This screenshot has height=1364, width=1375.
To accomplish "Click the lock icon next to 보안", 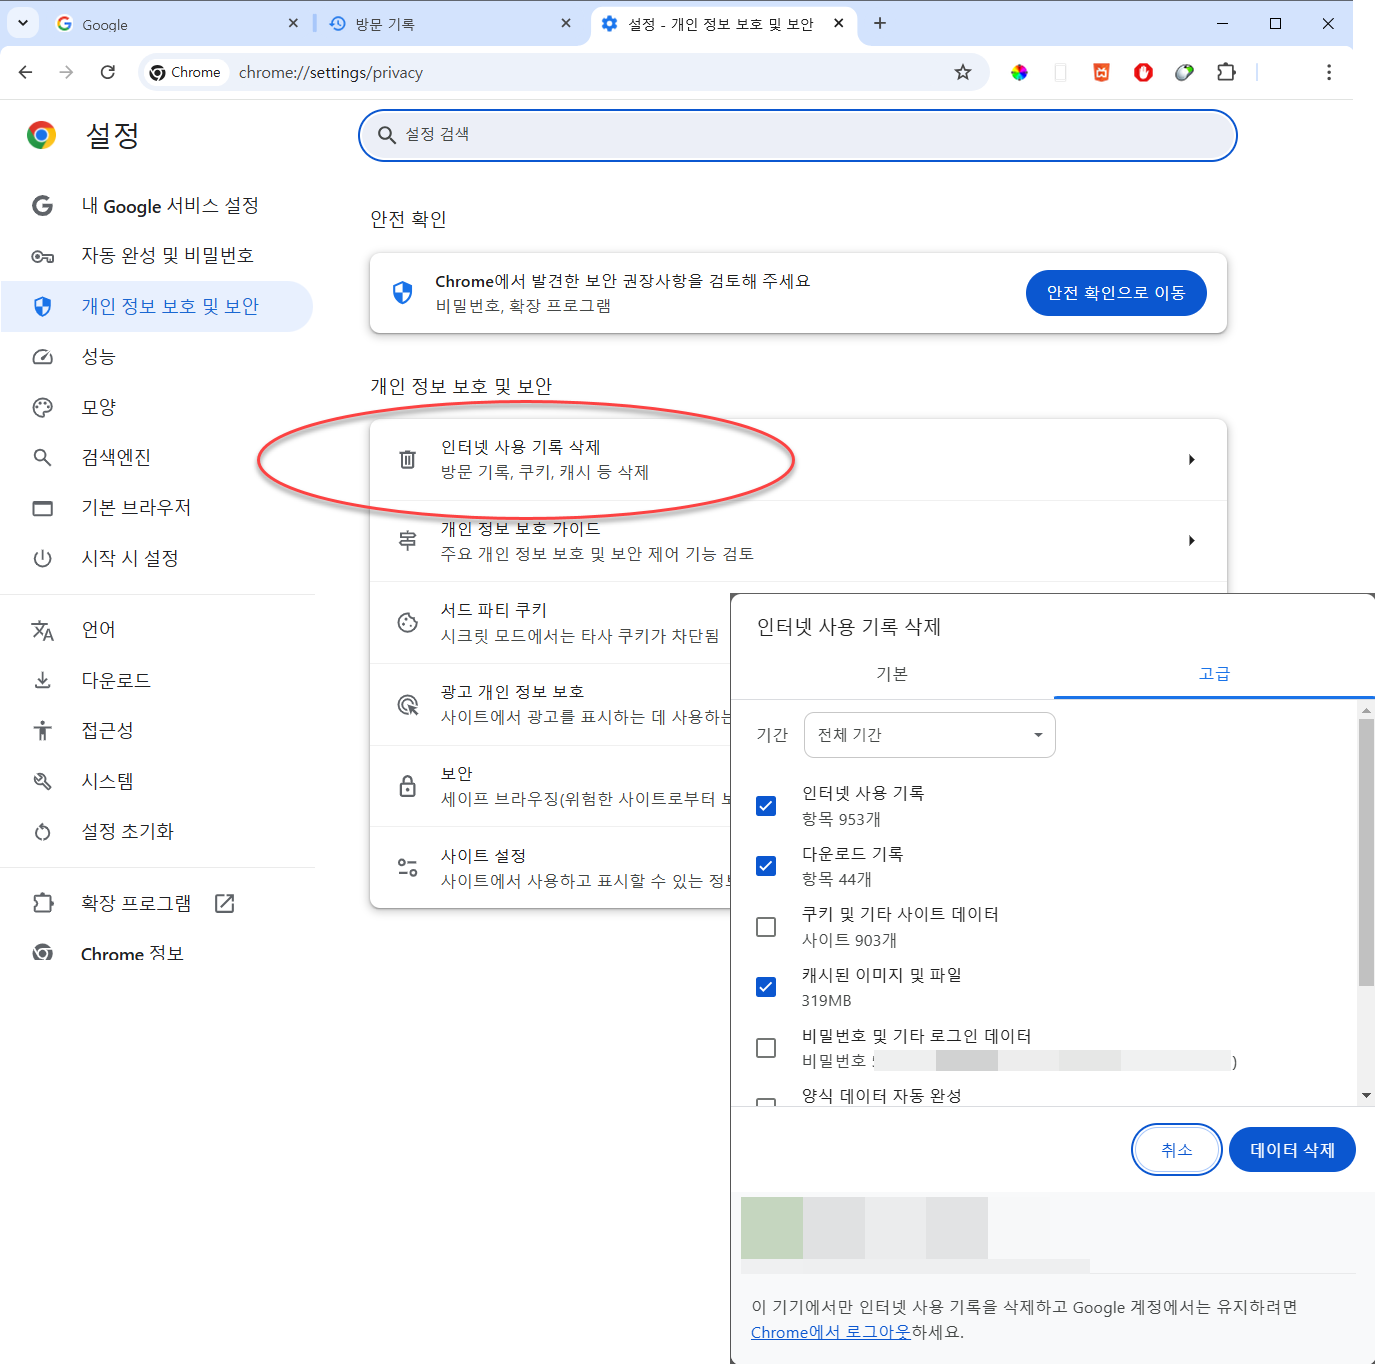I will click(x=407, y=785).
